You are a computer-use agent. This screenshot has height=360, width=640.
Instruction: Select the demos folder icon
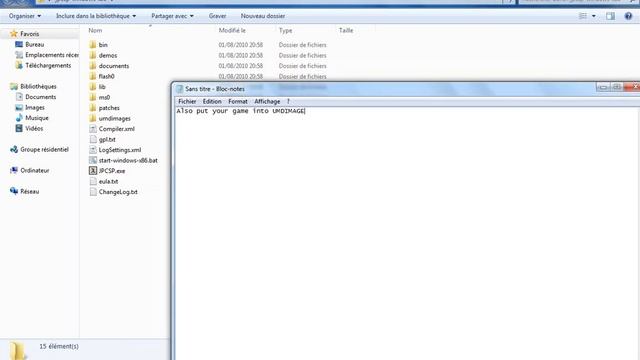[93, 55]
